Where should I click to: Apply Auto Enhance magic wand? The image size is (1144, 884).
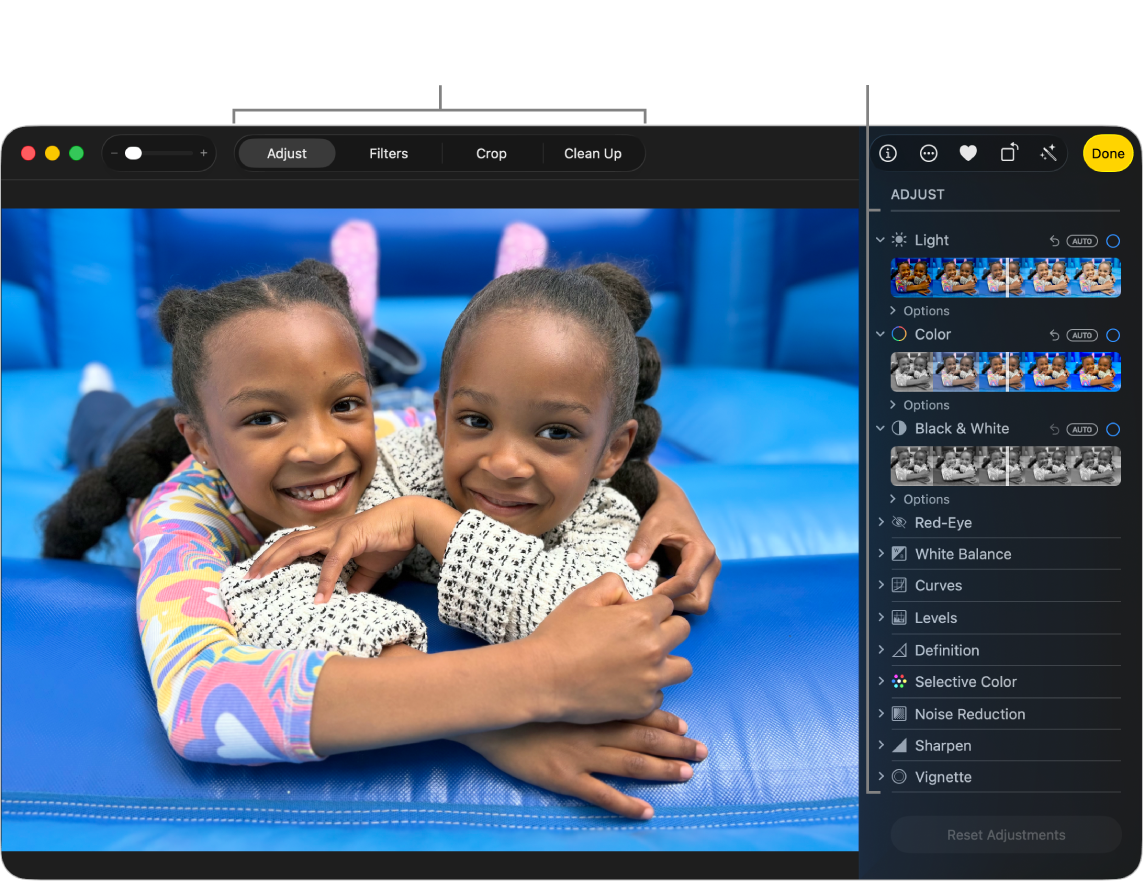pos(1048,153)
